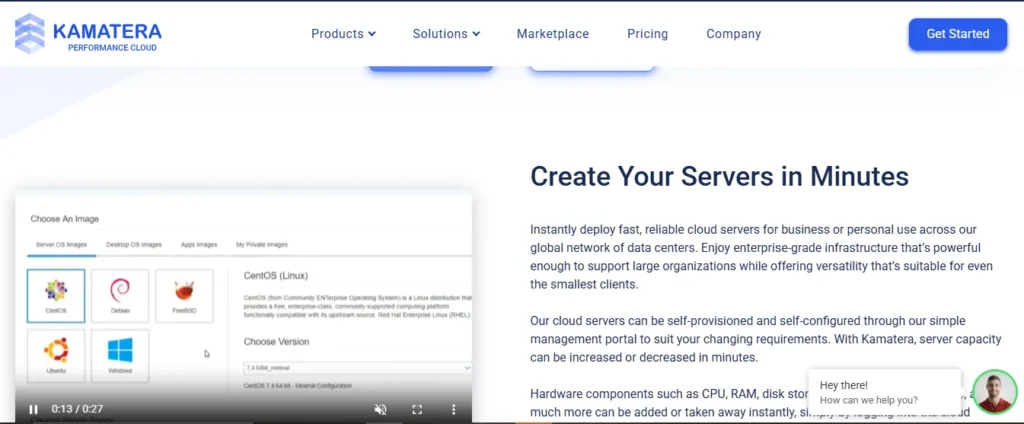Enter fullscreen video mode
Screen dimensions: 1024x424
[418, 409]
